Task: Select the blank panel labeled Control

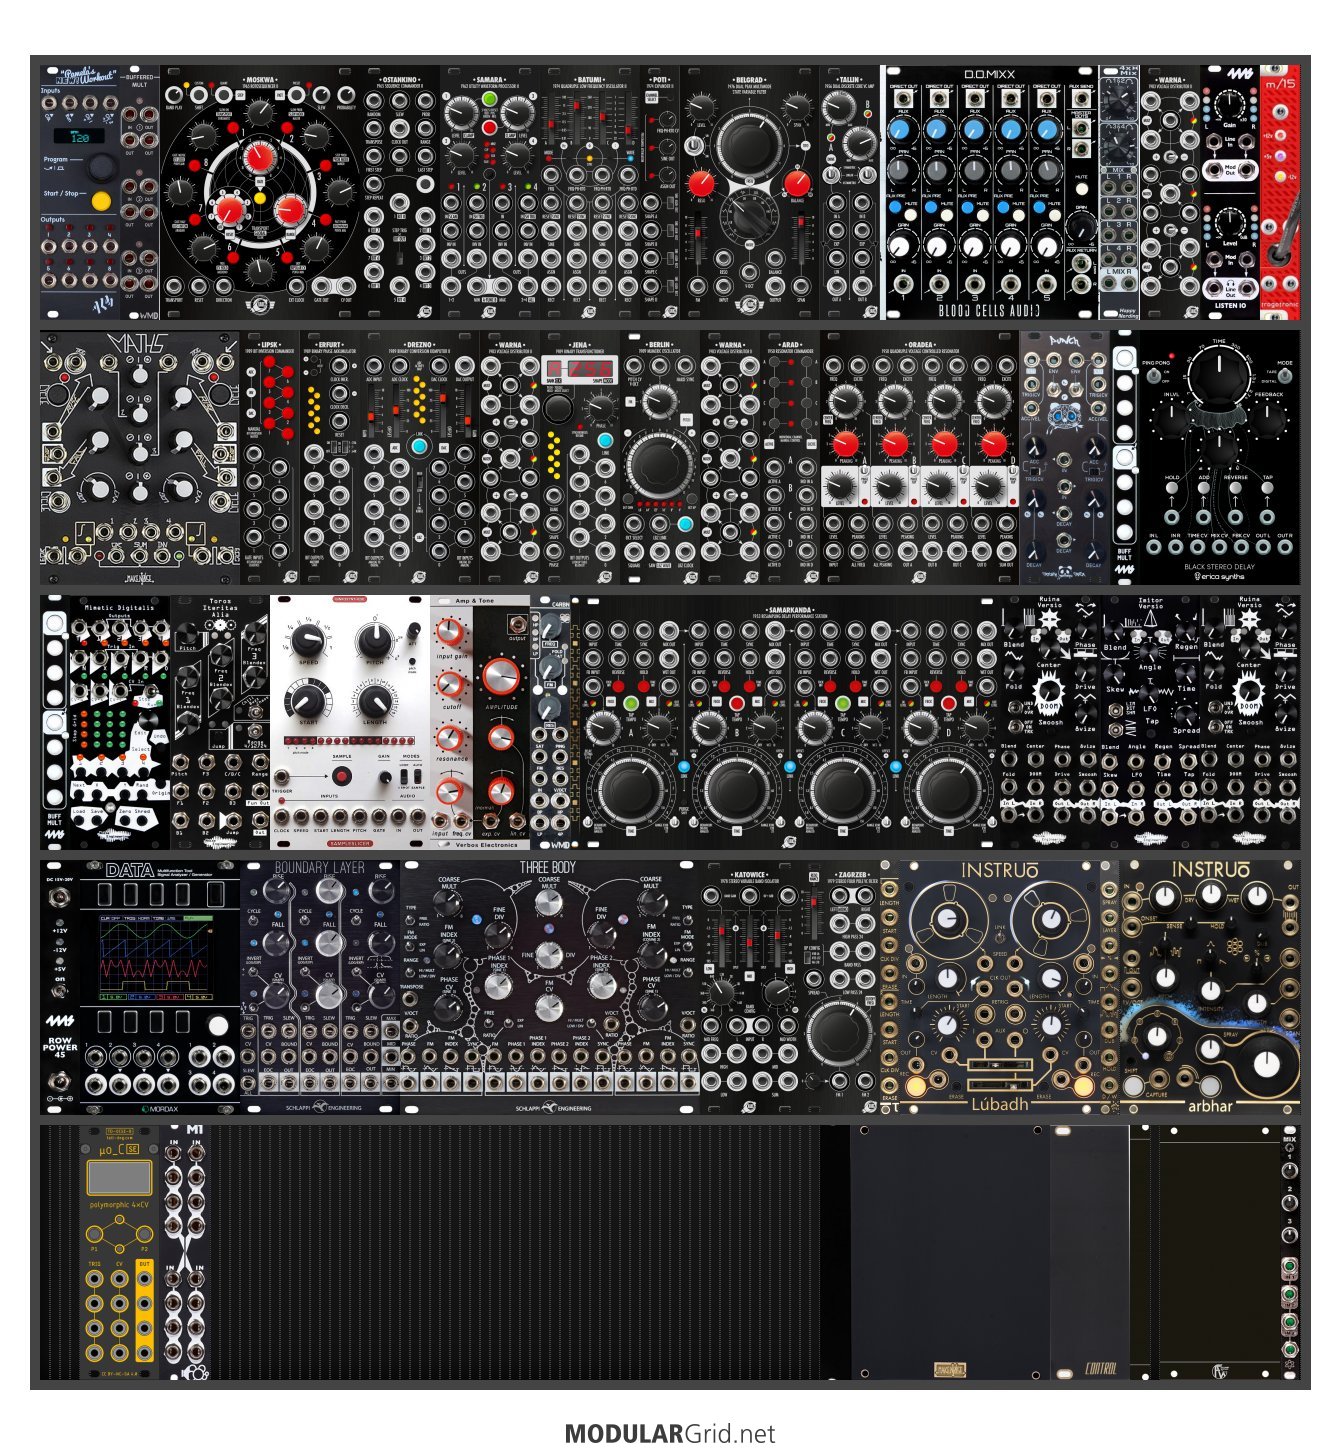Action: pos(1090,1251)
